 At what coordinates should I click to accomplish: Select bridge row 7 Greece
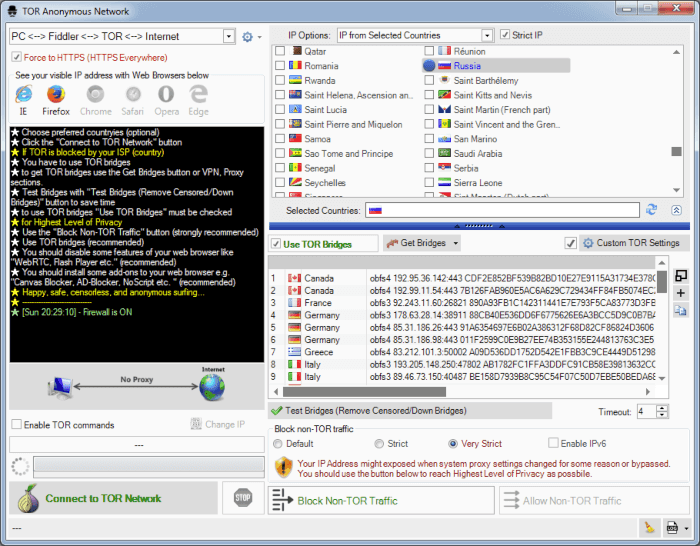[462, 352]
